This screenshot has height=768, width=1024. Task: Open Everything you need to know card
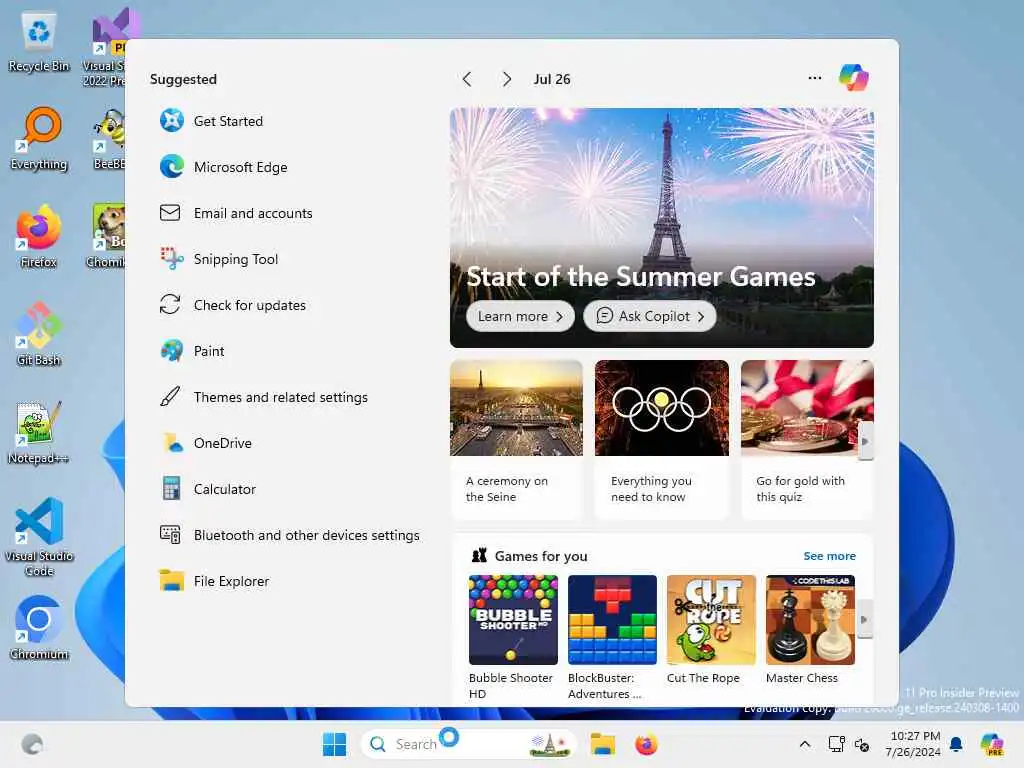coord(662,439)
